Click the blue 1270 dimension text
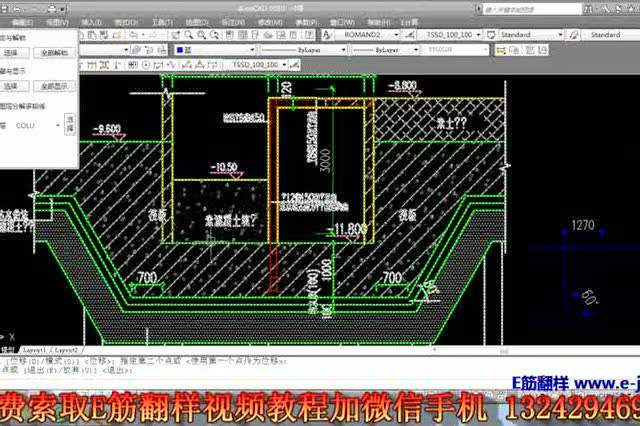This screenshot has height=426, width=640. (583, 225)
